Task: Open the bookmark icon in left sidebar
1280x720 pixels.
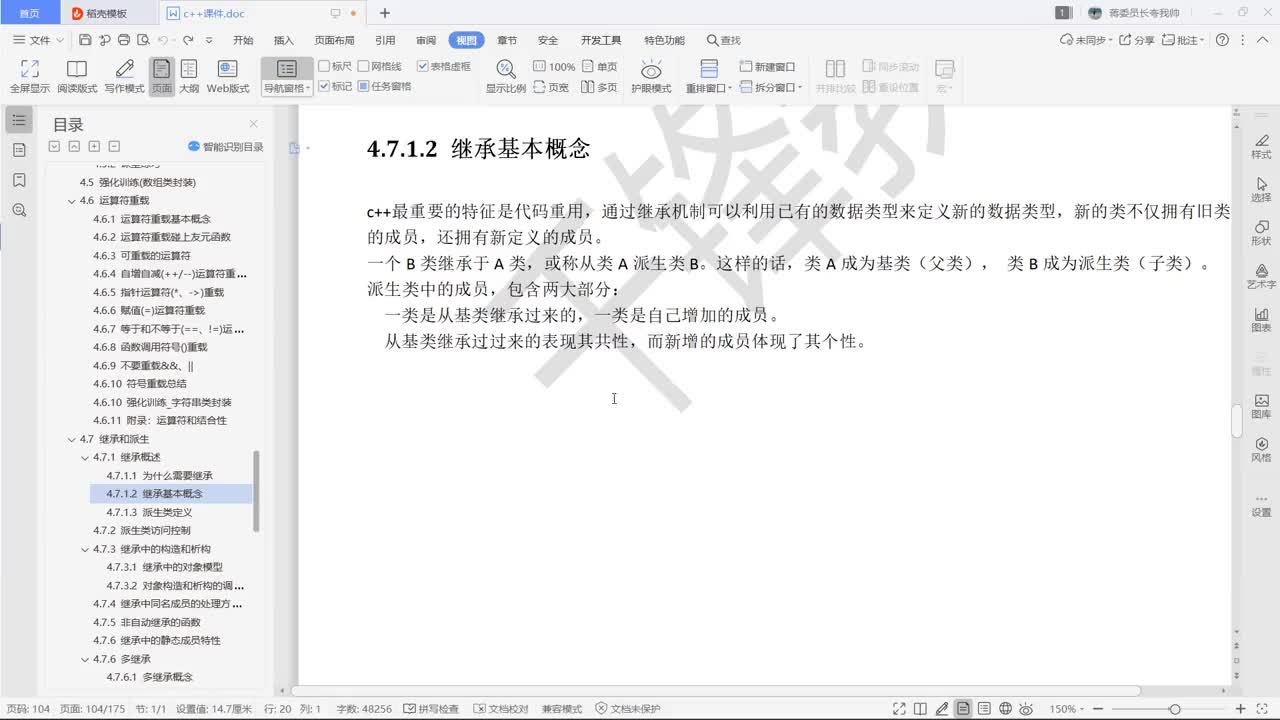Action: pyautogui.click(x=19, y=180)
